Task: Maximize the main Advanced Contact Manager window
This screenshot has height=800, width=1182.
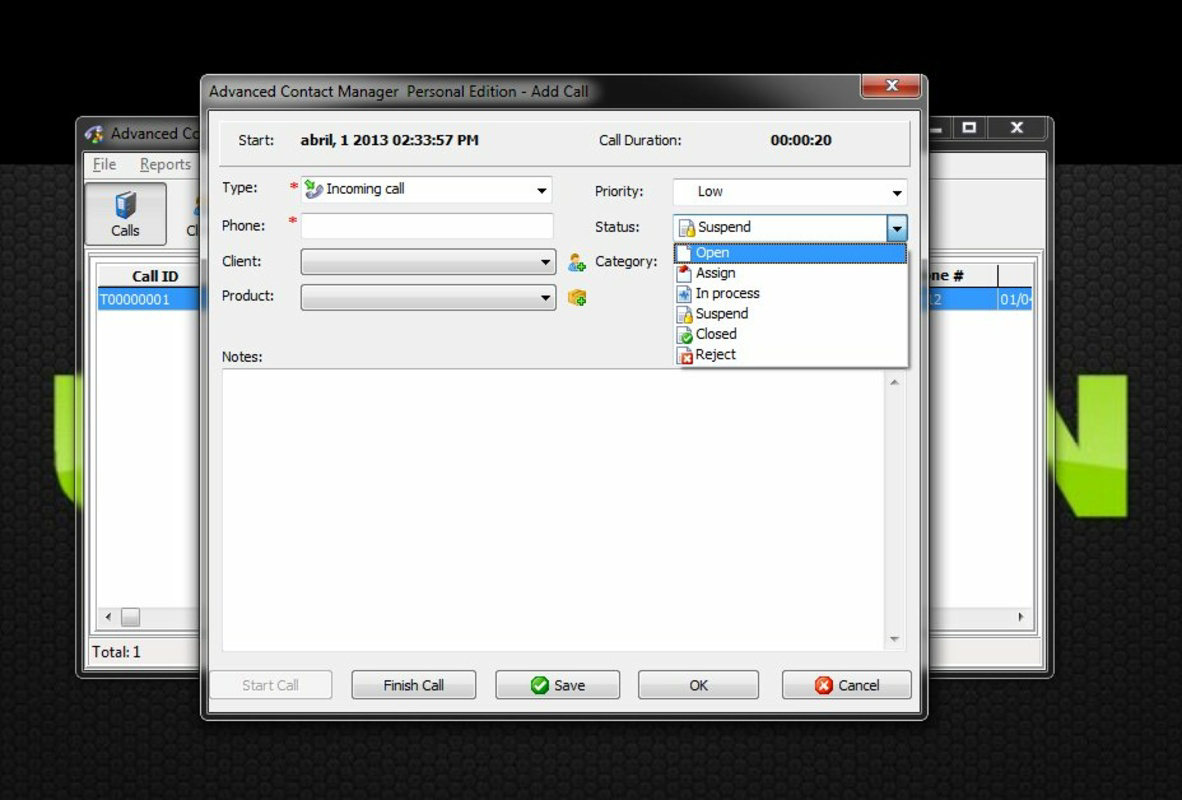Action: 969,127
